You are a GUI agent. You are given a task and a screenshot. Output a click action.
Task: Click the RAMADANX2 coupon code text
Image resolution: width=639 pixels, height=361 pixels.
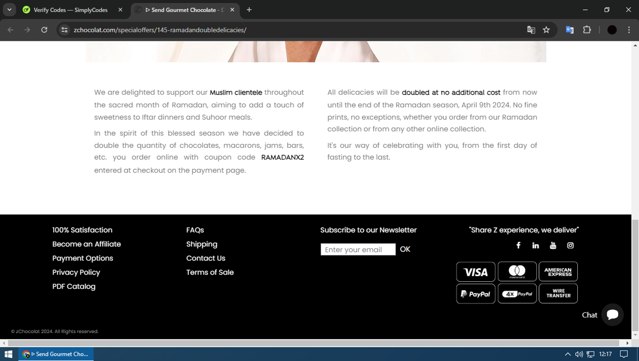pyautogui.click(x=282, y=157)
